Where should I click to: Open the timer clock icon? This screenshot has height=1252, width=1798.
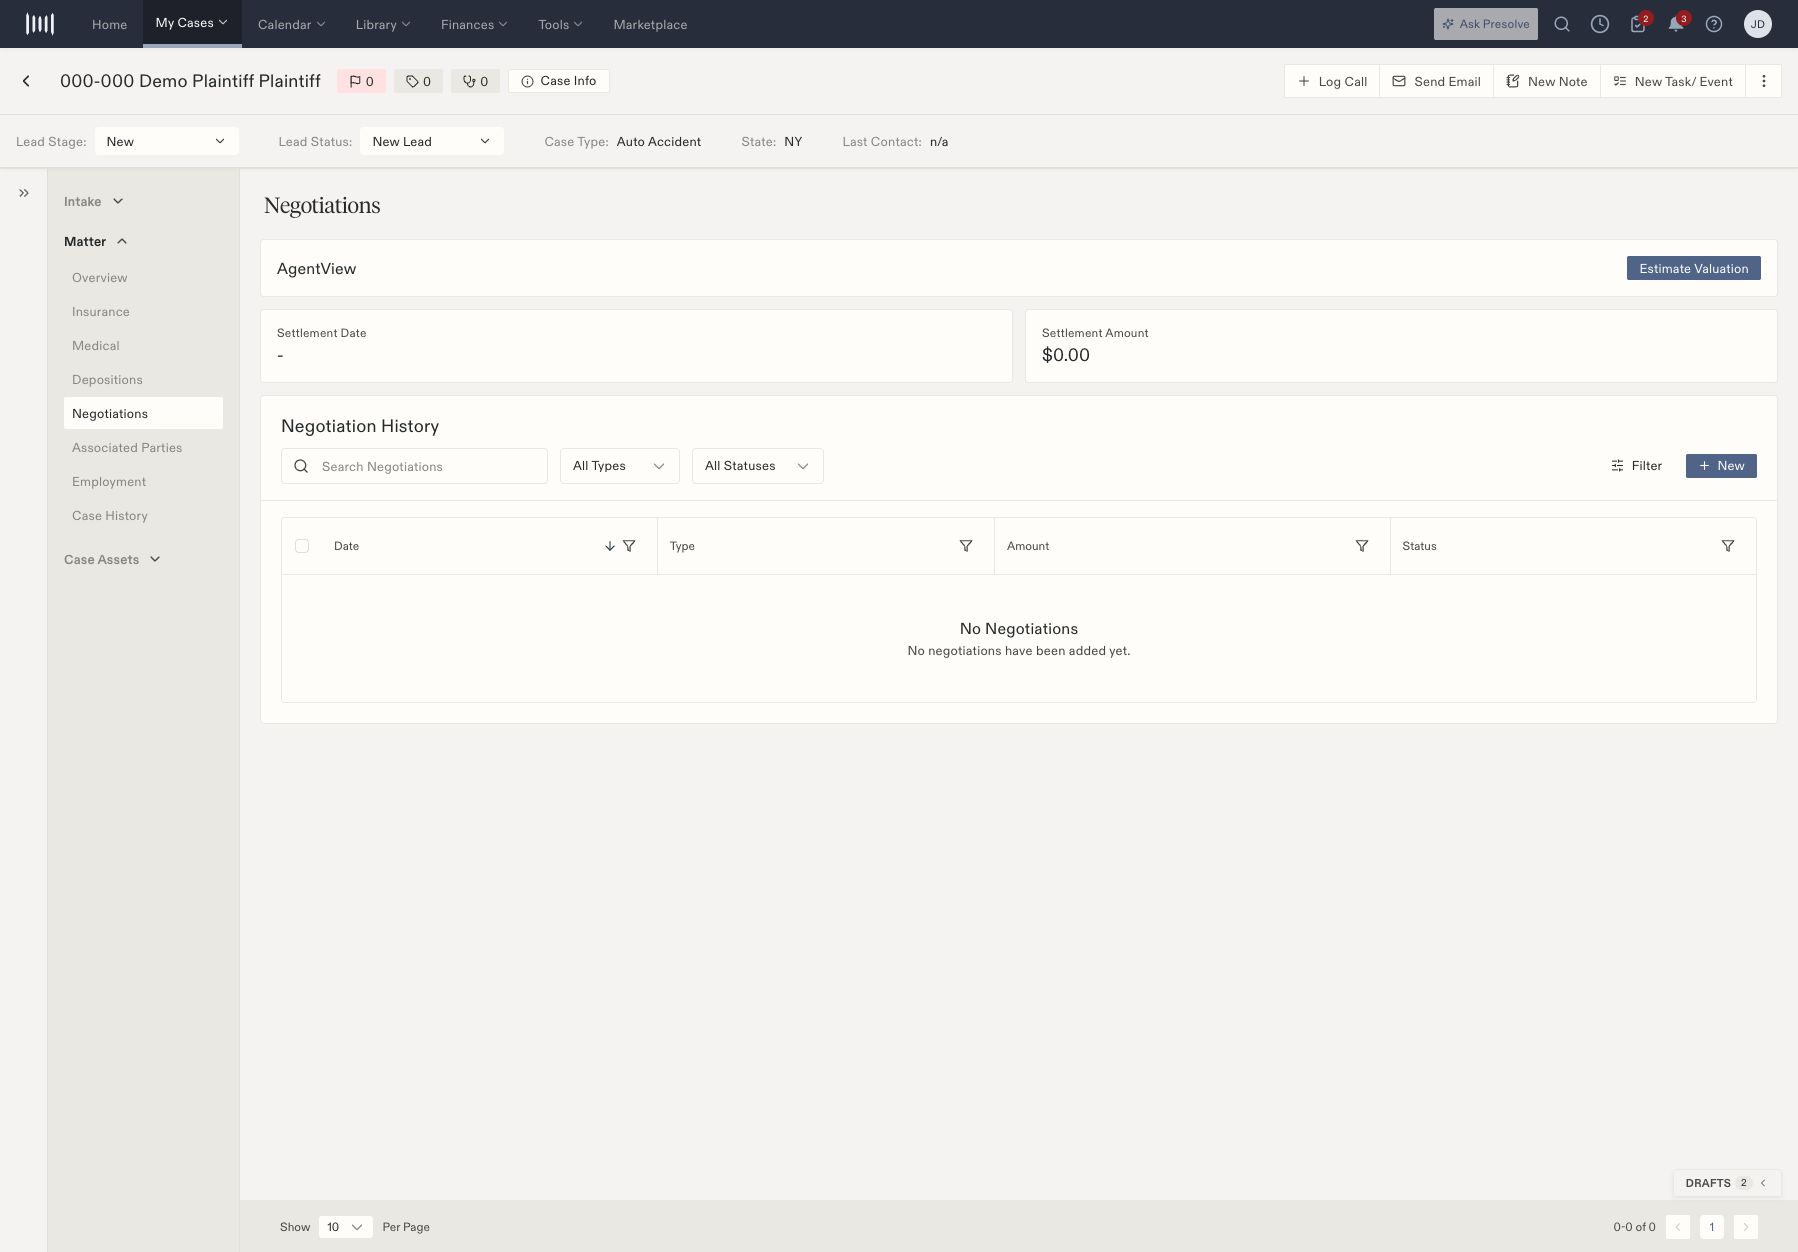click(x=1600, y=24)
